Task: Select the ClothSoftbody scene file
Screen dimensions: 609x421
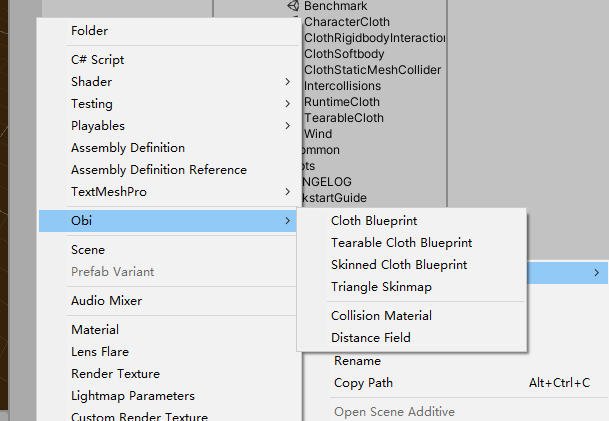Action: click(344, 54)
